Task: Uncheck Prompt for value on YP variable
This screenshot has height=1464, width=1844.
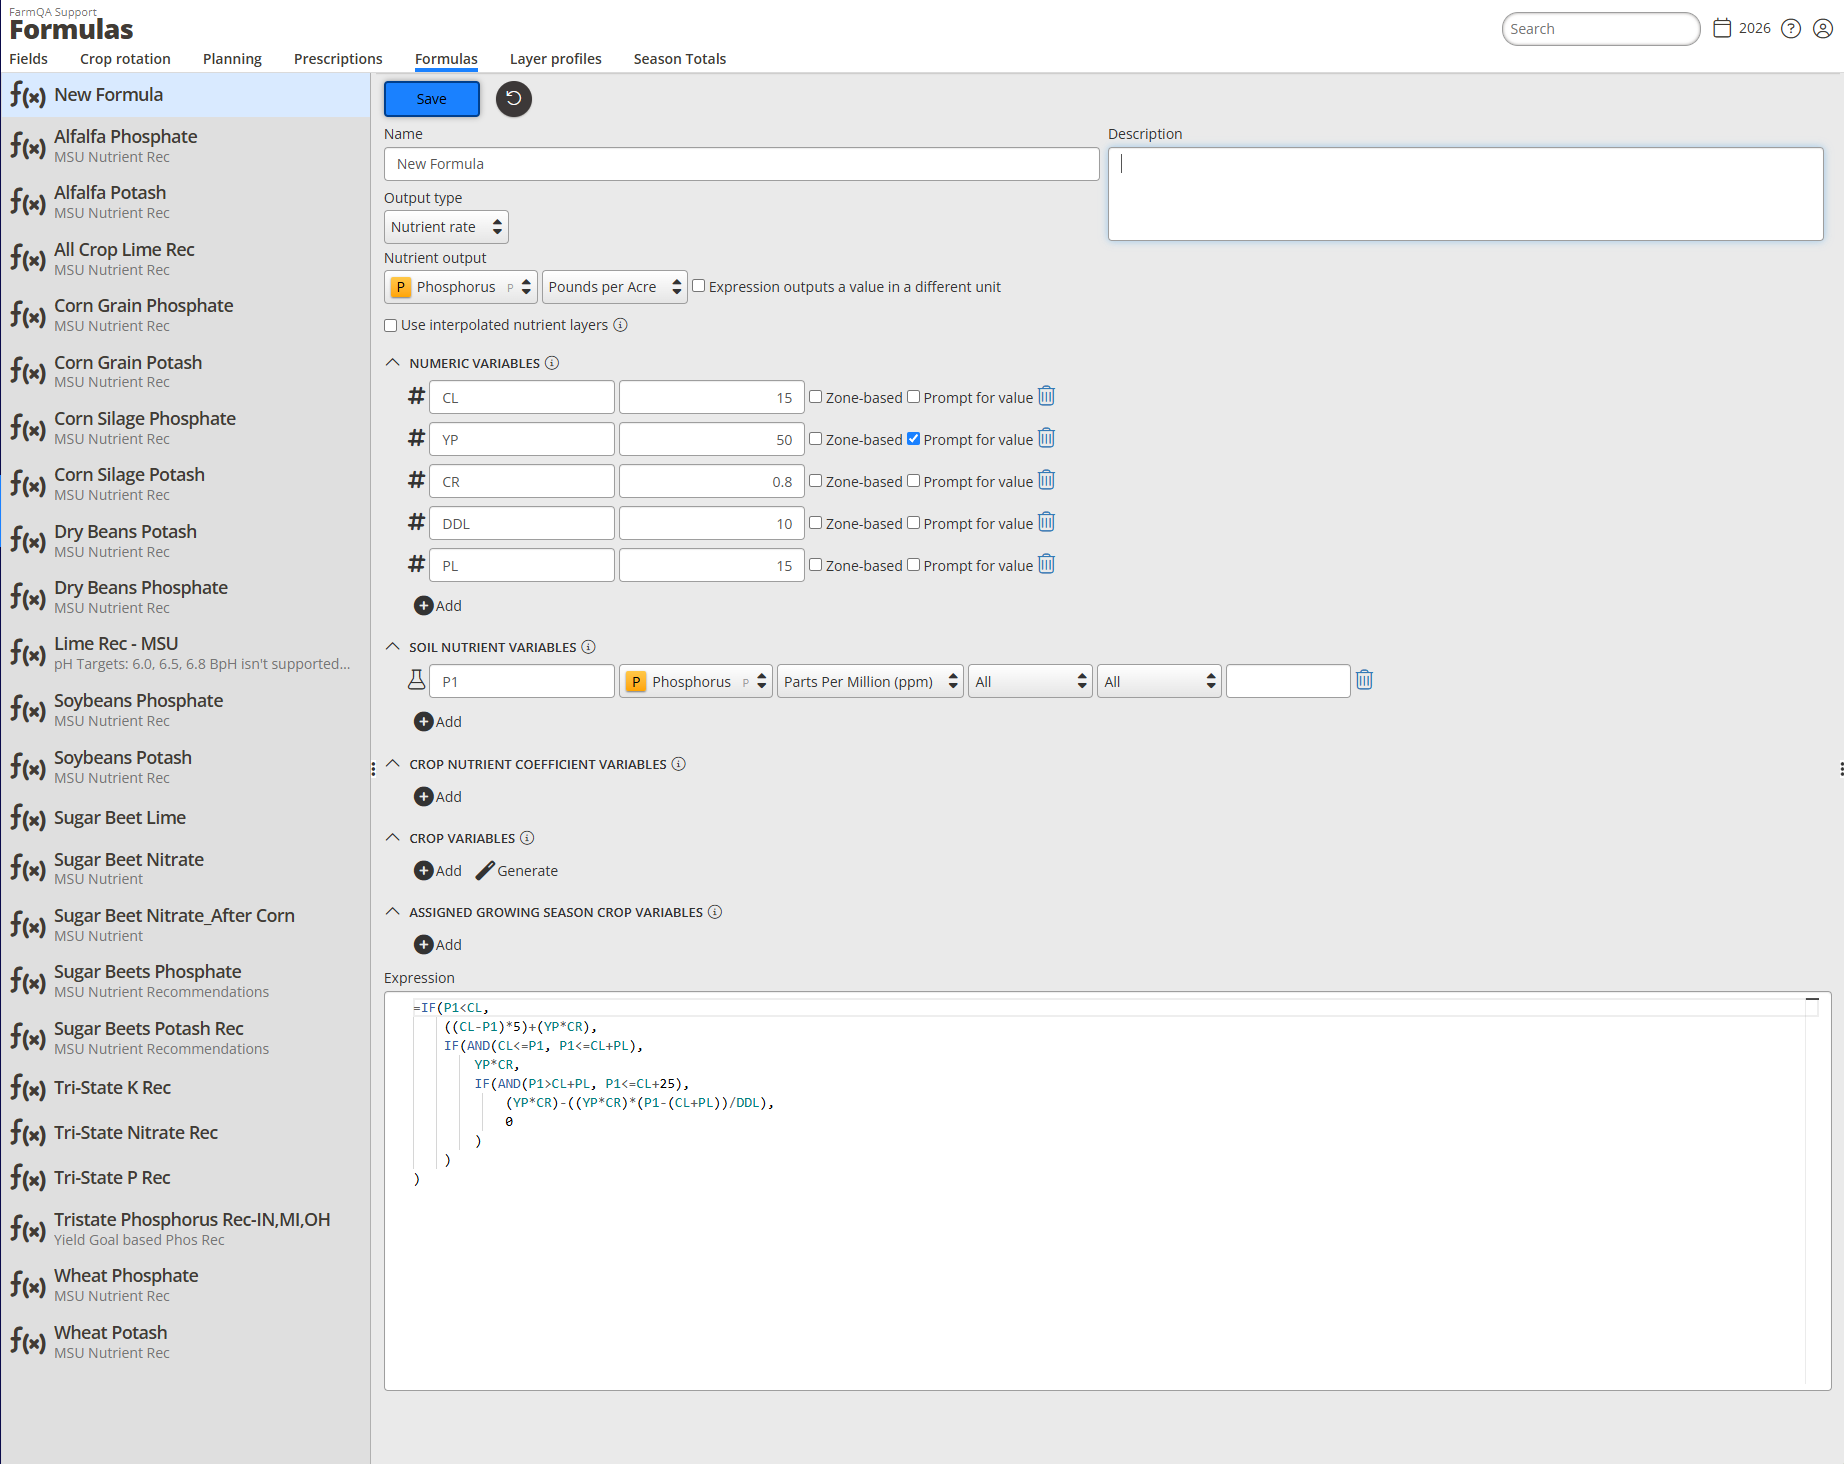Action: 914,439
